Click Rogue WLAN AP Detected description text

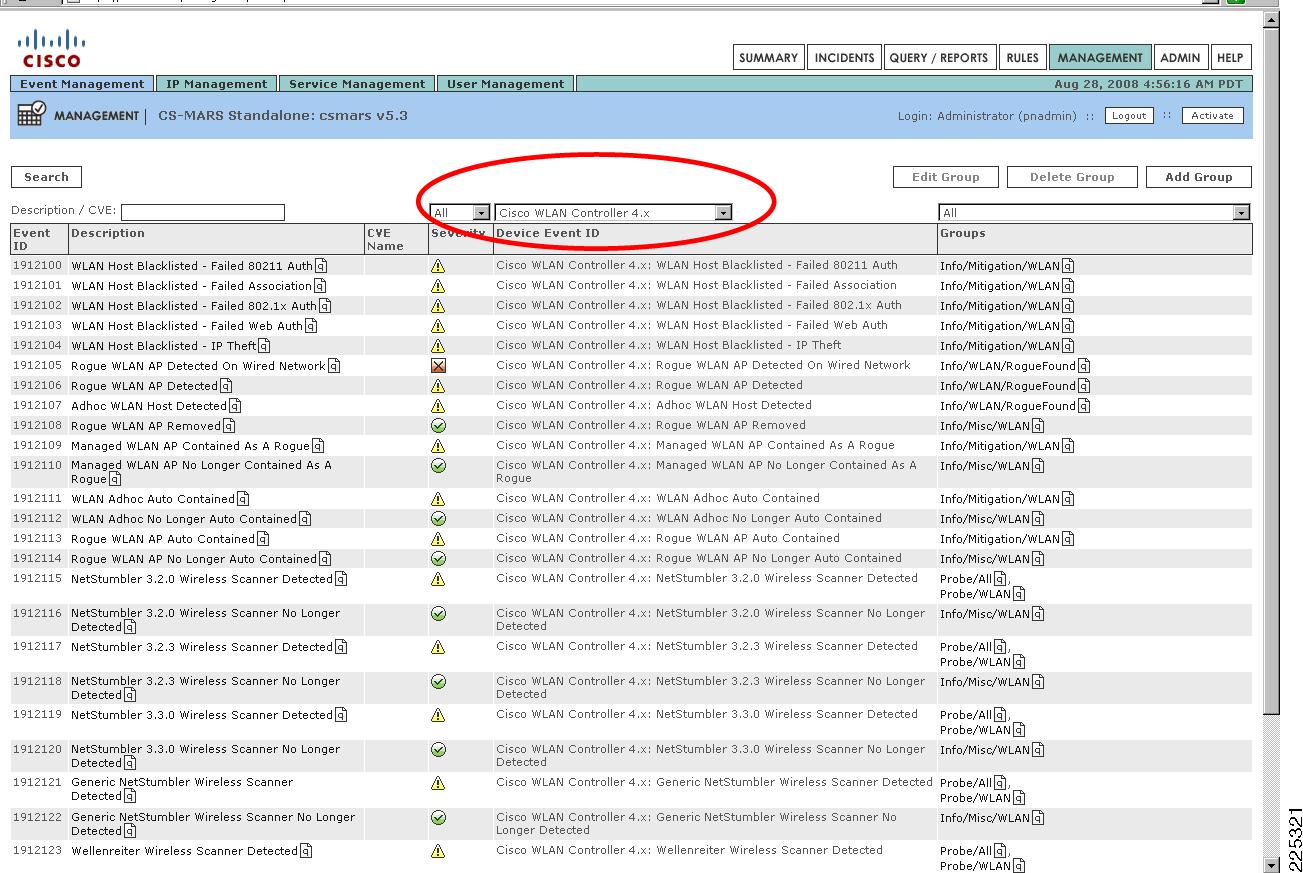click(144, 386)
